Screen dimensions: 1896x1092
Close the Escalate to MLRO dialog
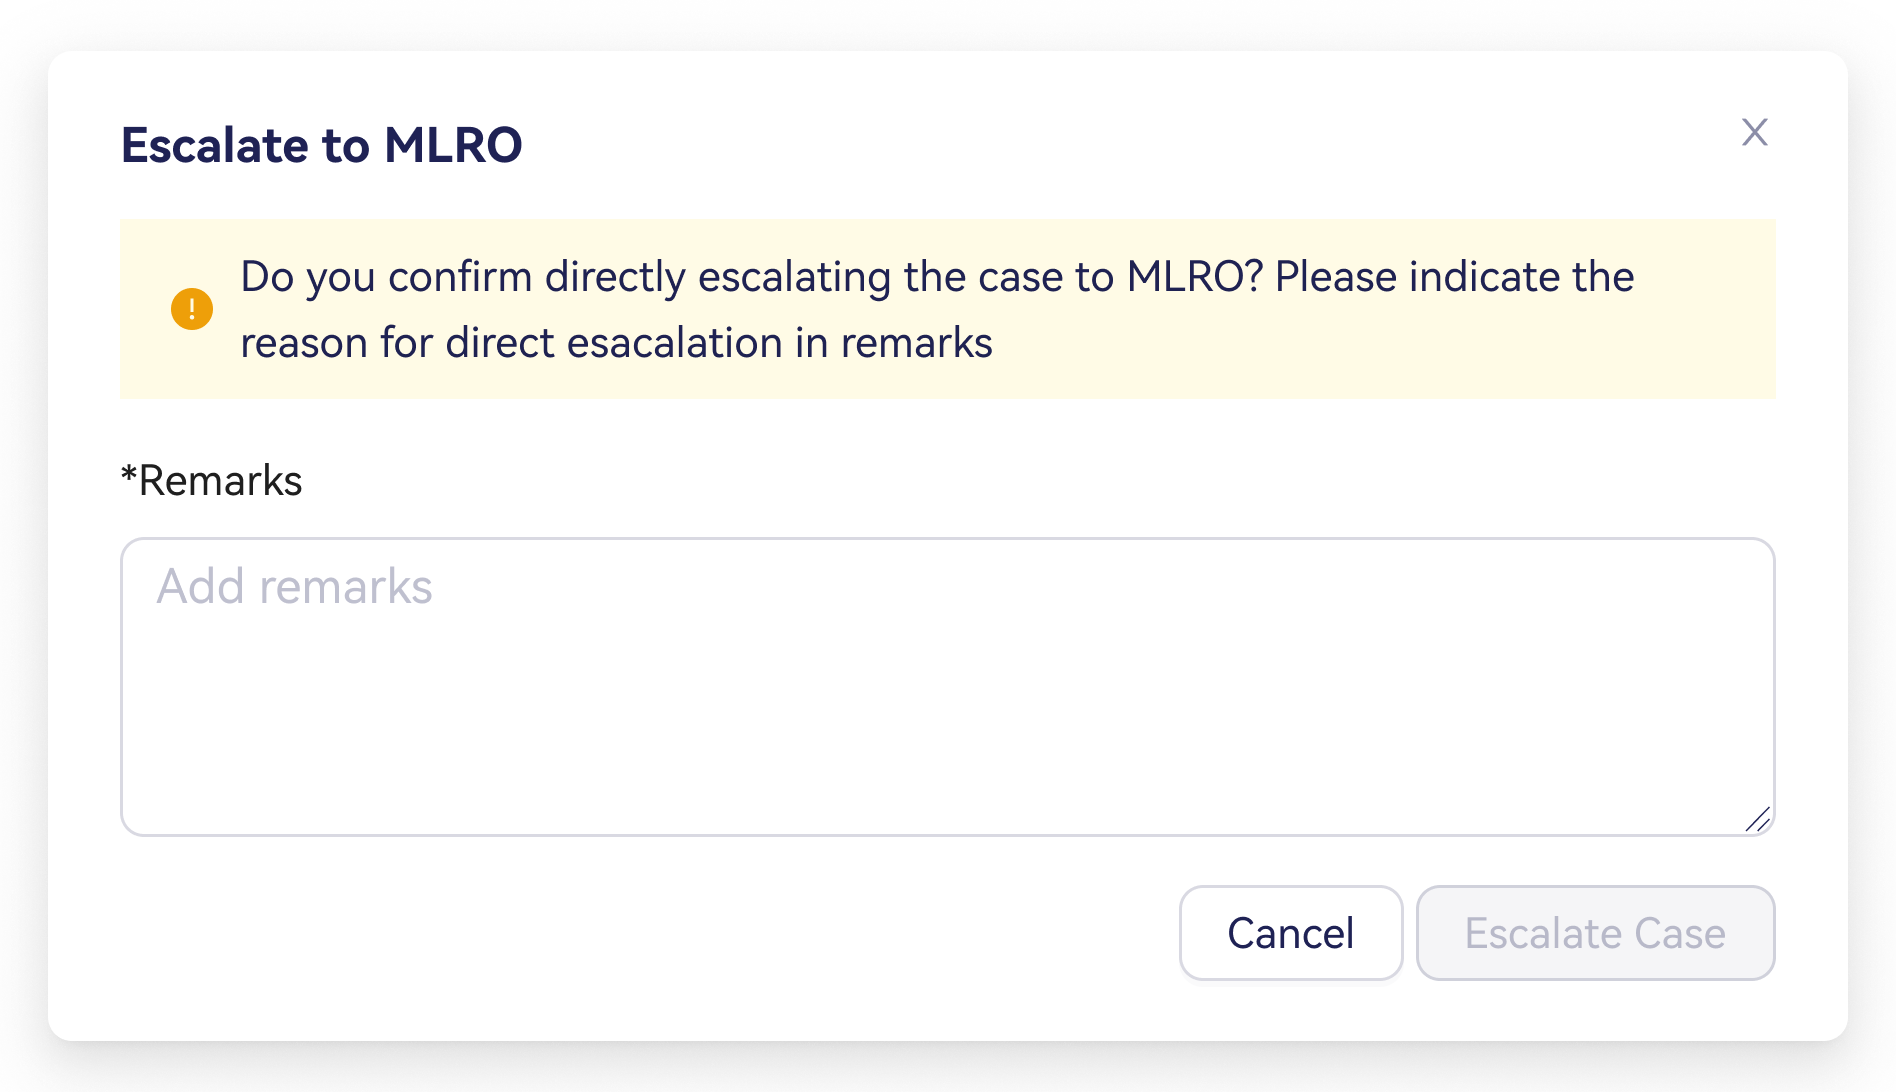(1754, 132)
